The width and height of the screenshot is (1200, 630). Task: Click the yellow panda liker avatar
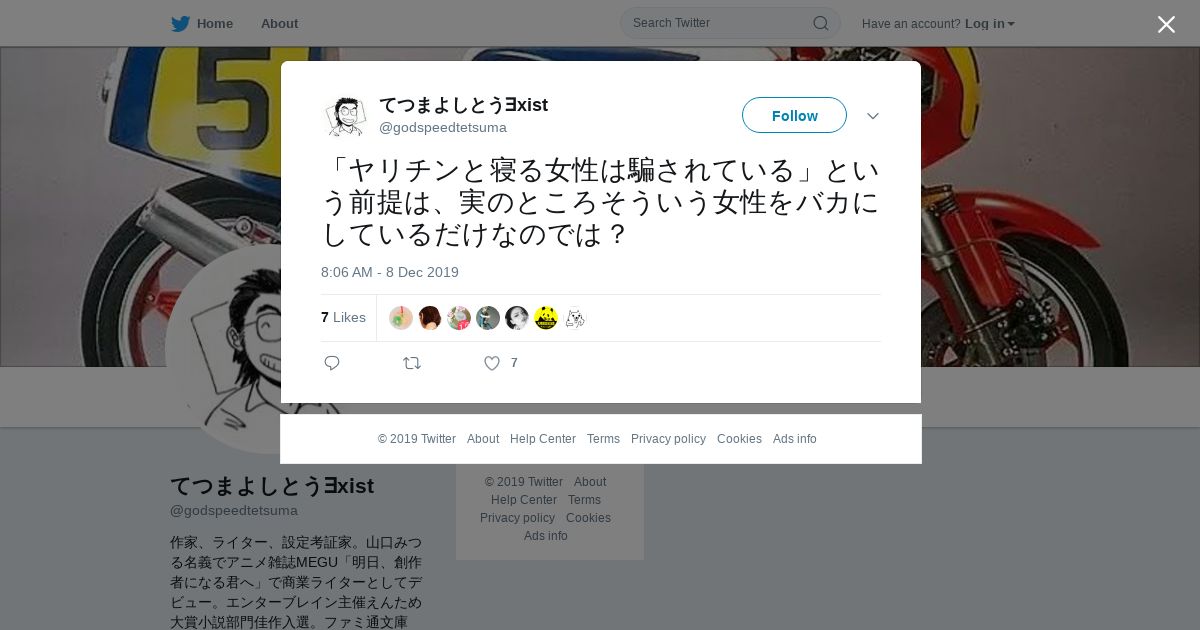tap(546, 318)
